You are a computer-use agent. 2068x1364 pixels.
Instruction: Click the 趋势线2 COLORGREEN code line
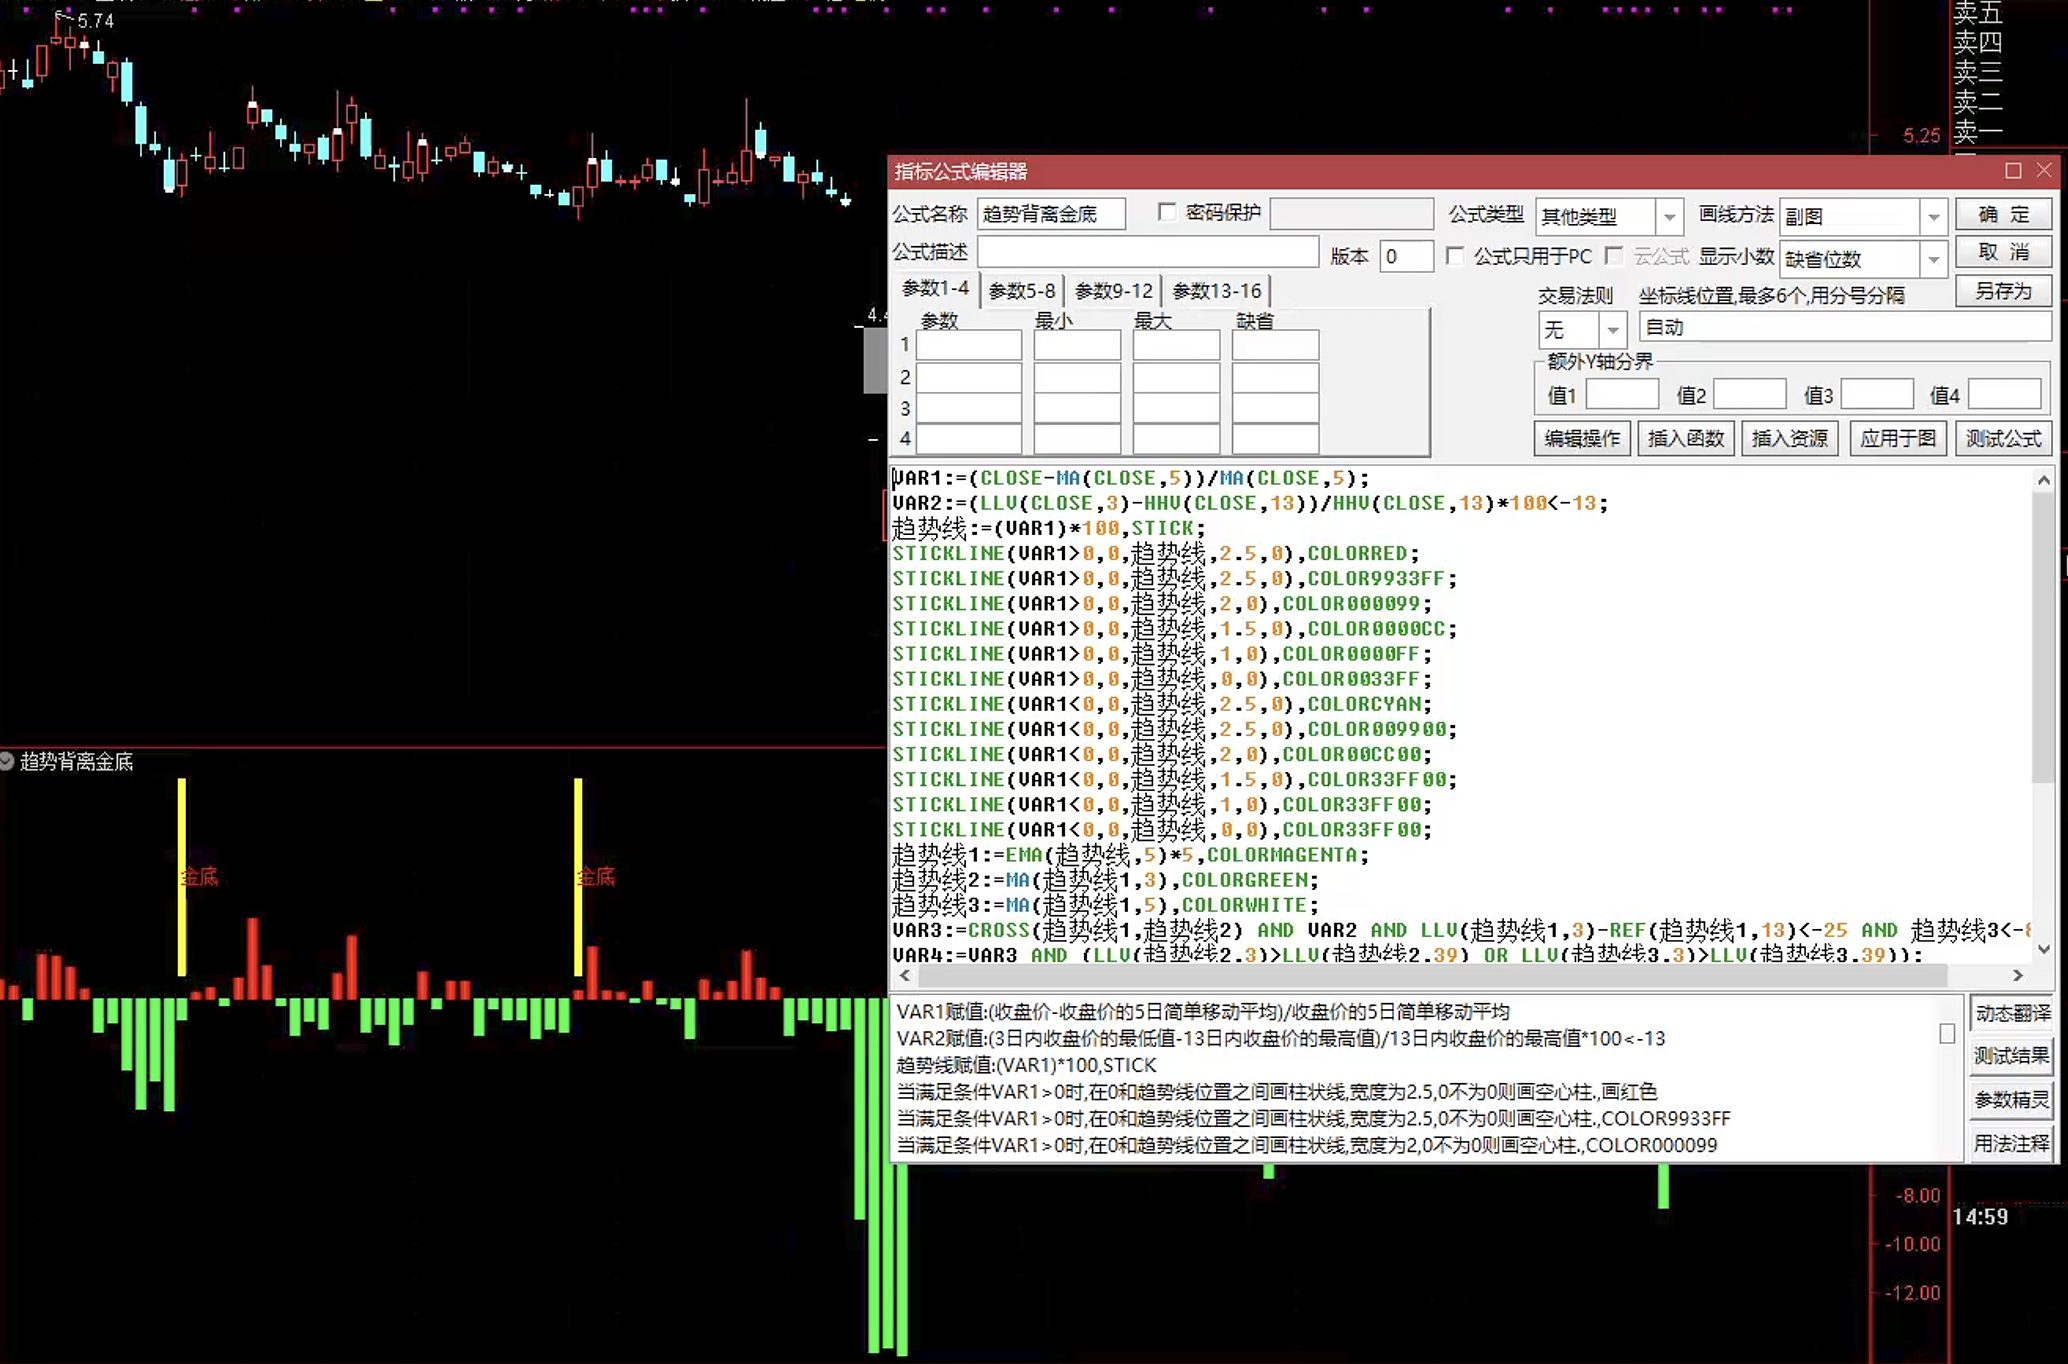[1105, 880]
